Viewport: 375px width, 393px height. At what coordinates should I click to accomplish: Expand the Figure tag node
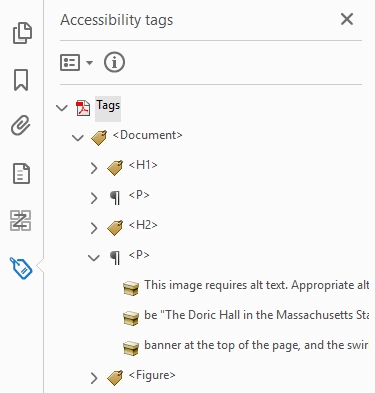pyautogui.click(x=94, y=378)
